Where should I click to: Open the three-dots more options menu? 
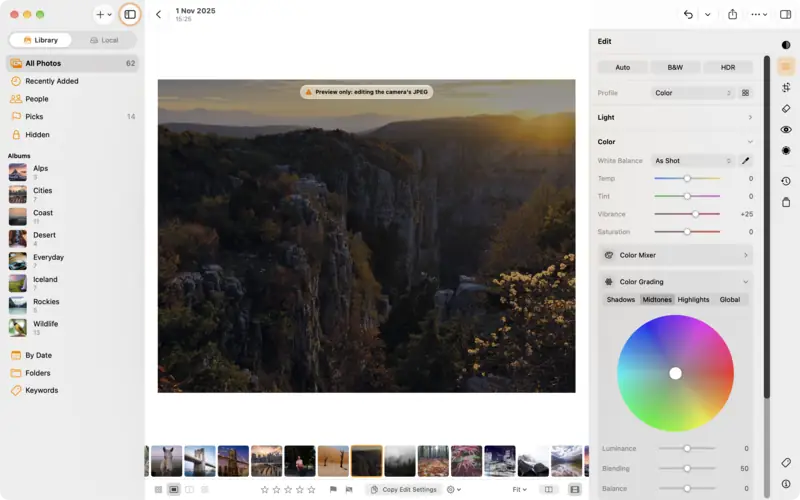point(759,14)
